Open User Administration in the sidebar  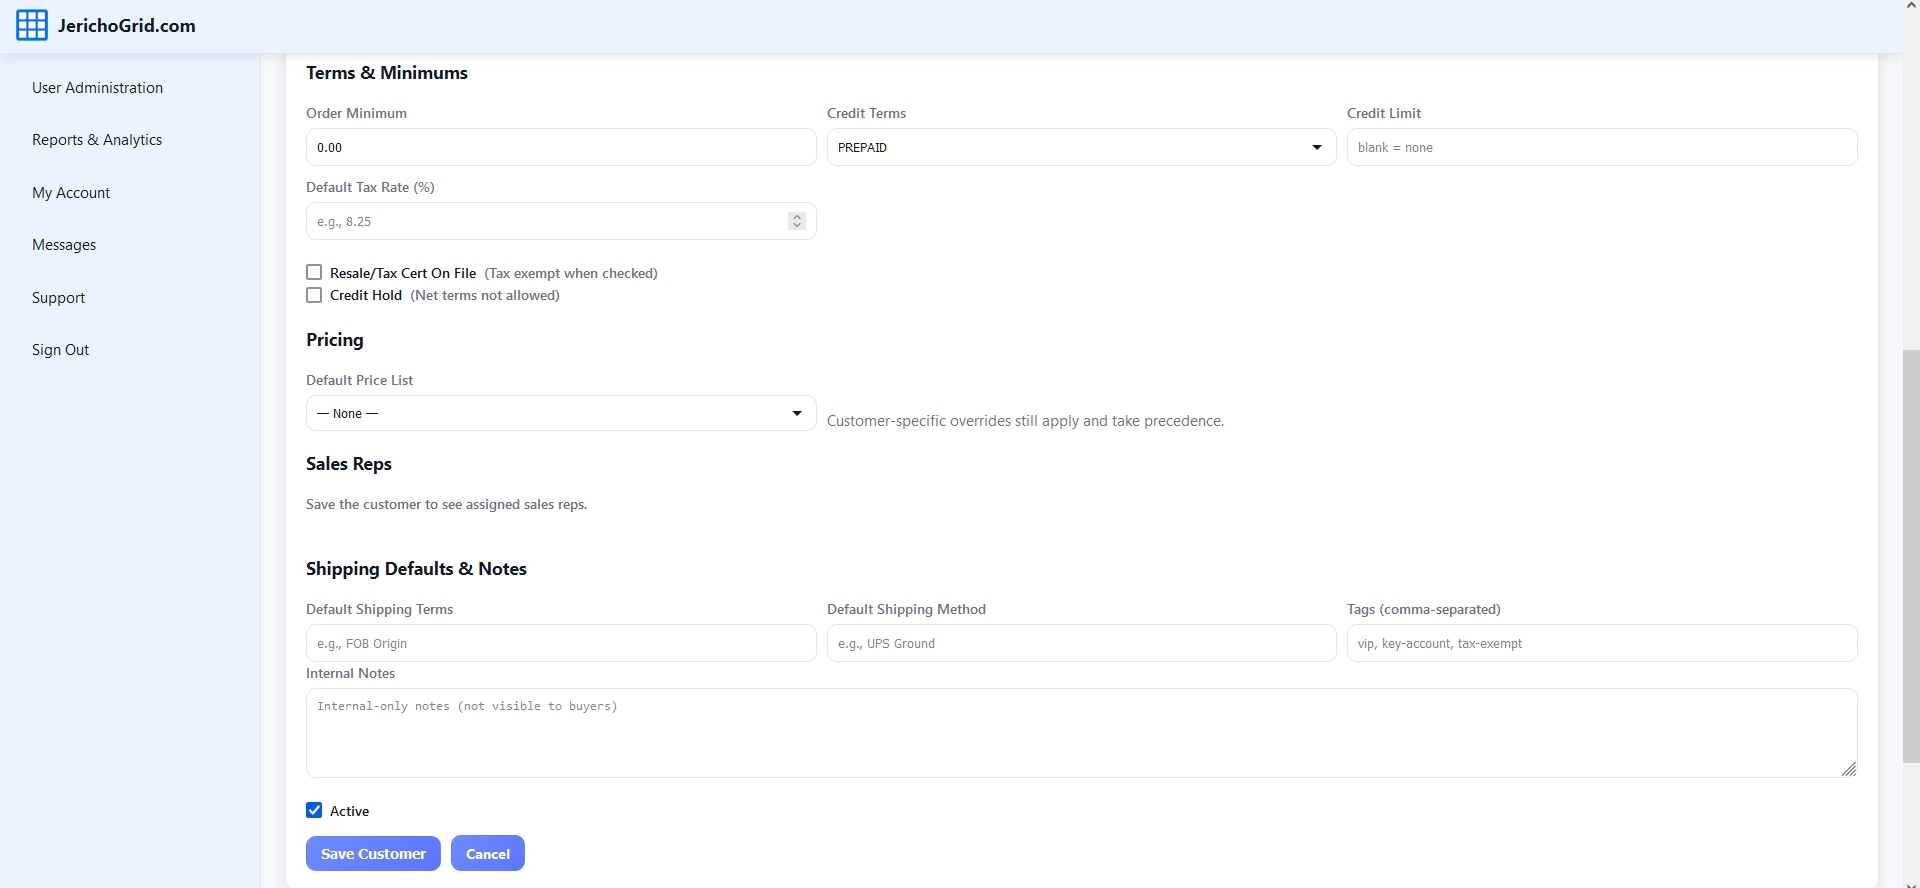[97, 88]
